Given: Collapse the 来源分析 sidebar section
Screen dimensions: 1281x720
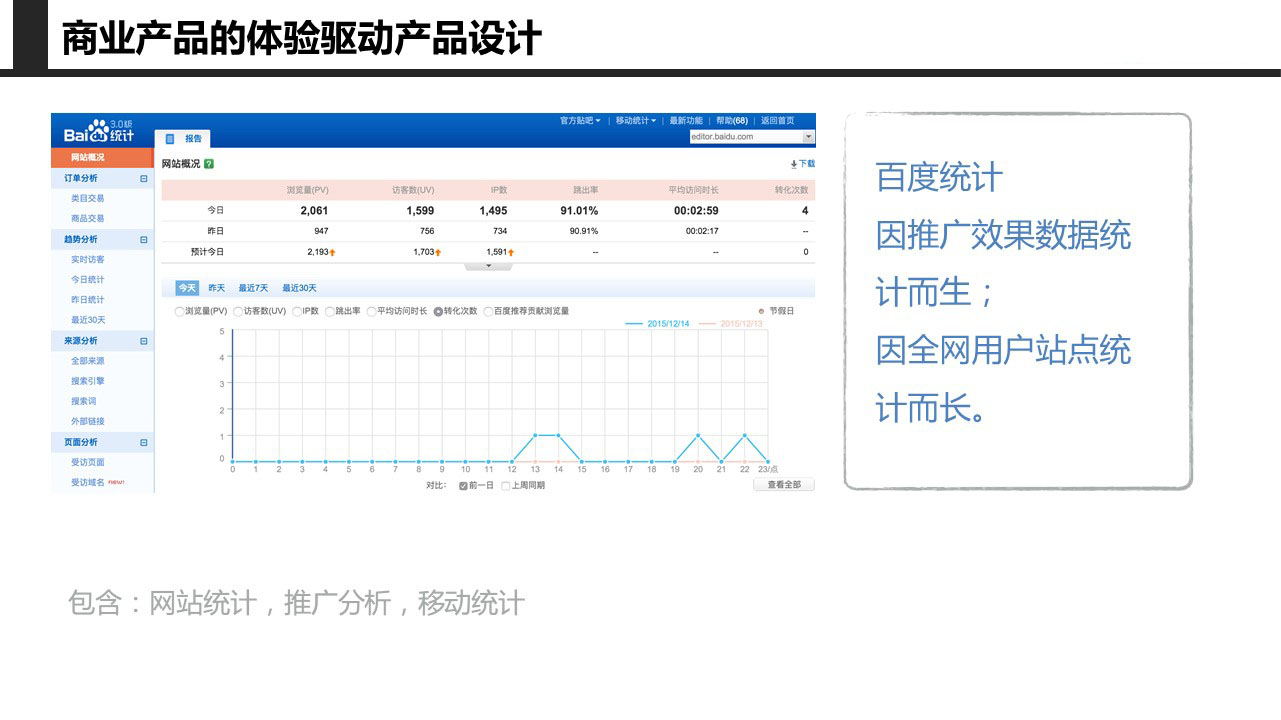Looking at the screenshot, I should coord(144,341).
